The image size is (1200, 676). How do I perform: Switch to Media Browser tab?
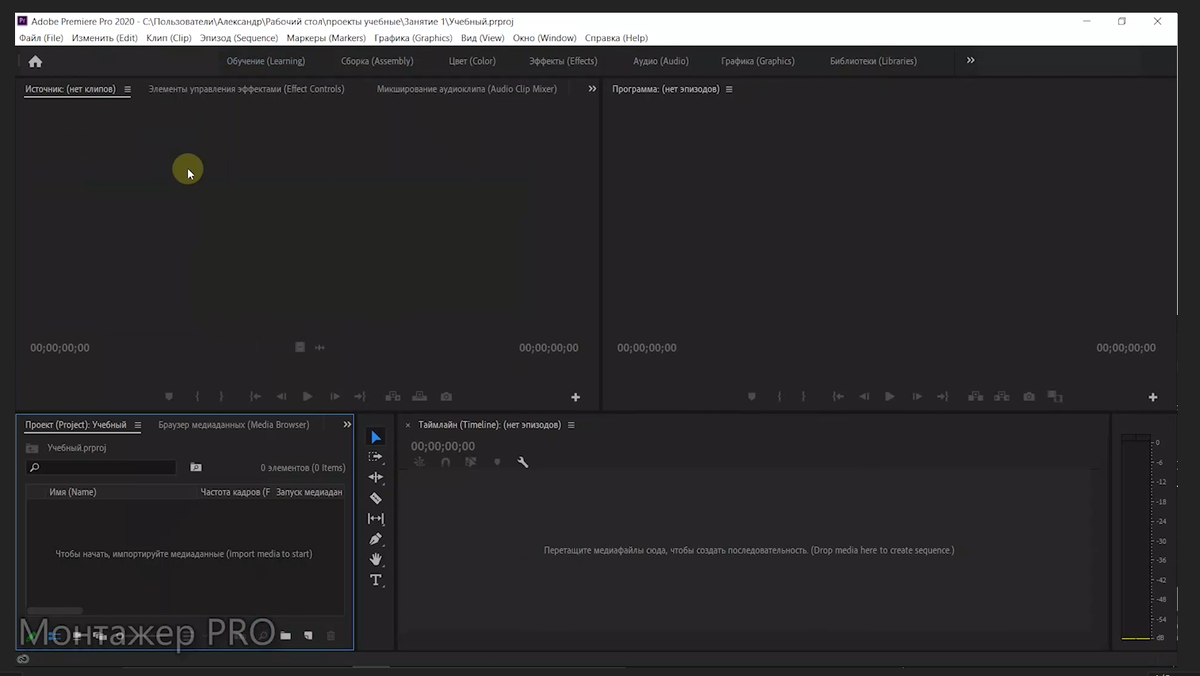[233, 425]
